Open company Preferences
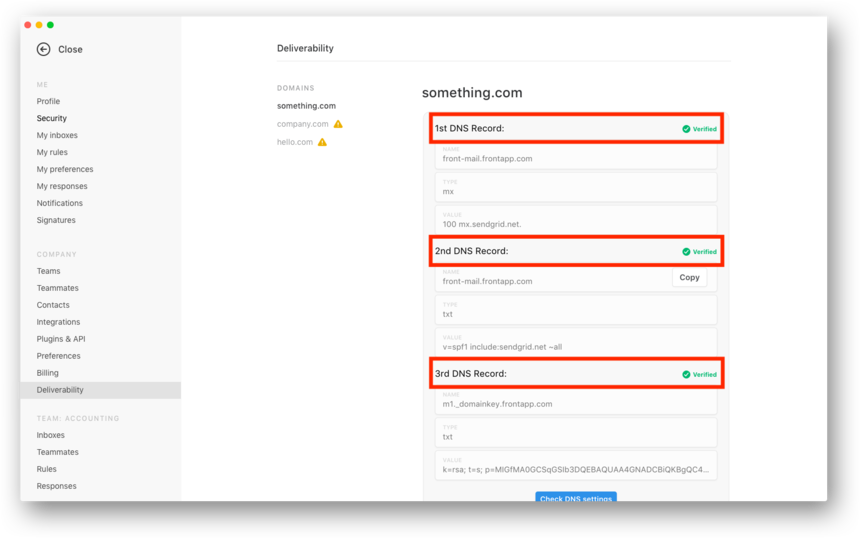The height and width of the screenshot is (538, 860). coord(59,356)
